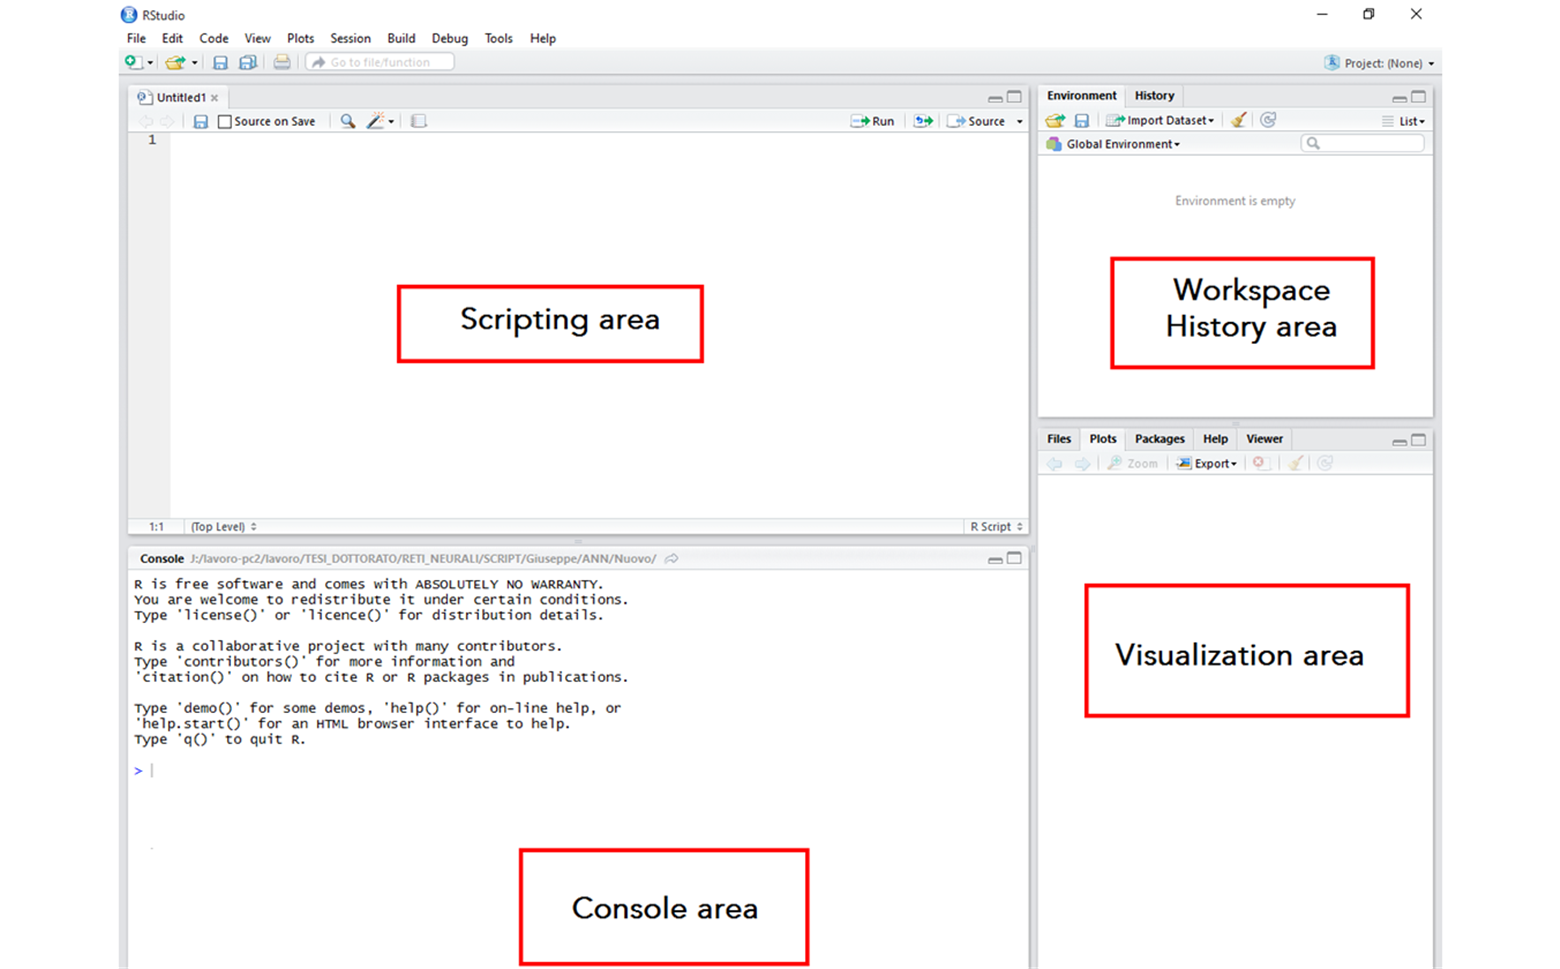The width and height of the screenshot is (1560, 969).
Task: Enable the Source on Save checkbox
Action: pos(225,121)
